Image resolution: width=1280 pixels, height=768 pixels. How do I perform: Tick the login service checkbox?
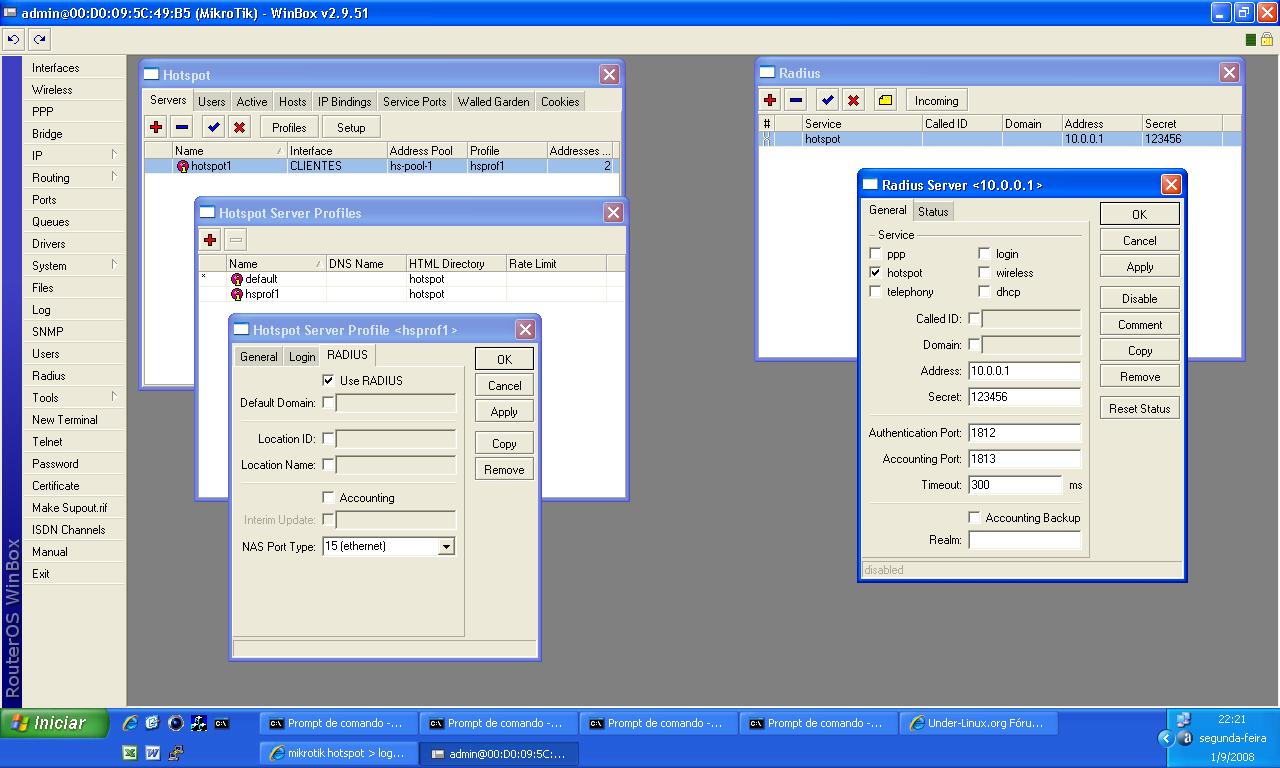pyautogui.click(x=984, y=254)
